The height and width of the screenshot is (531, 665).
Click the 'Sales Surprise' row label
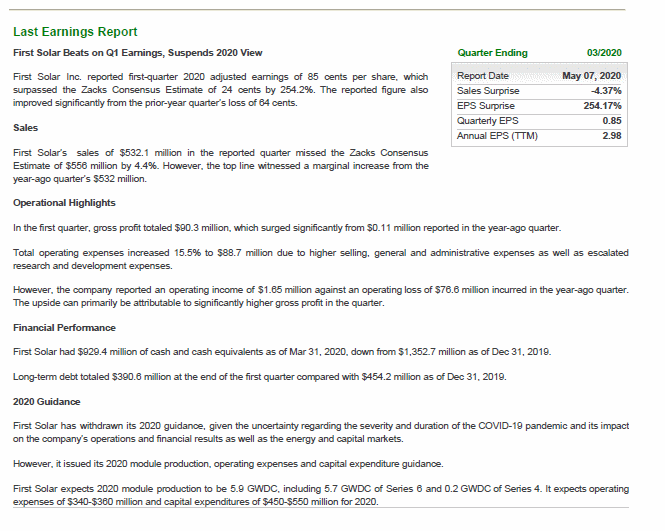point(488,91)
